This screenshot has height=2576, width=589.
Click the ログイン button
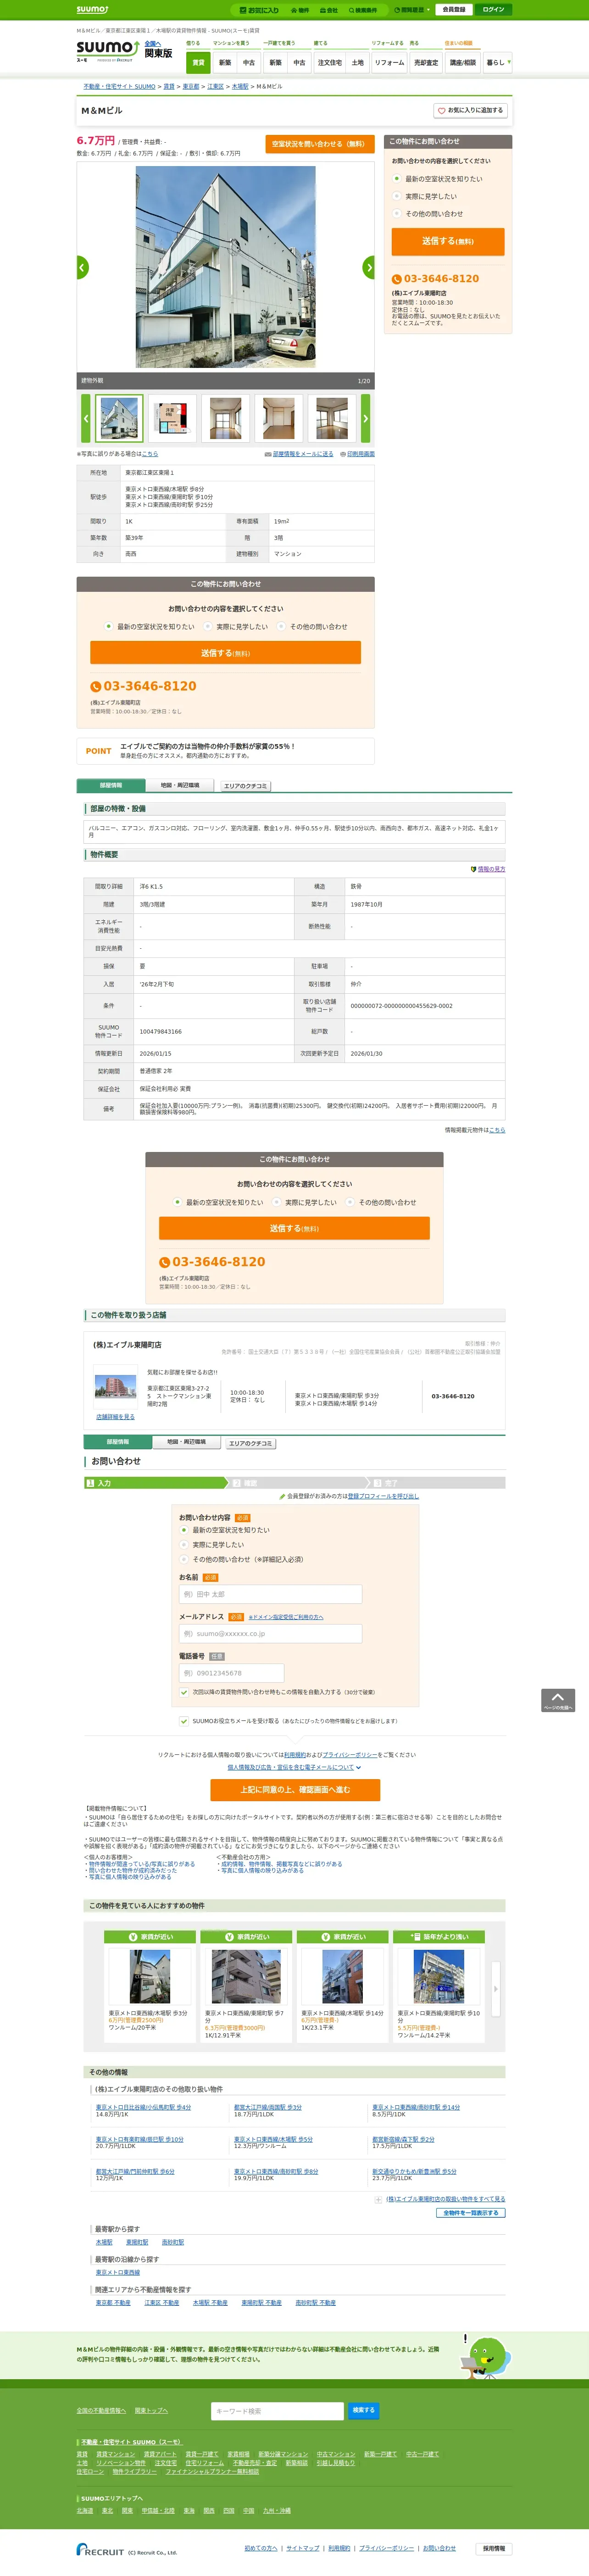493,10
